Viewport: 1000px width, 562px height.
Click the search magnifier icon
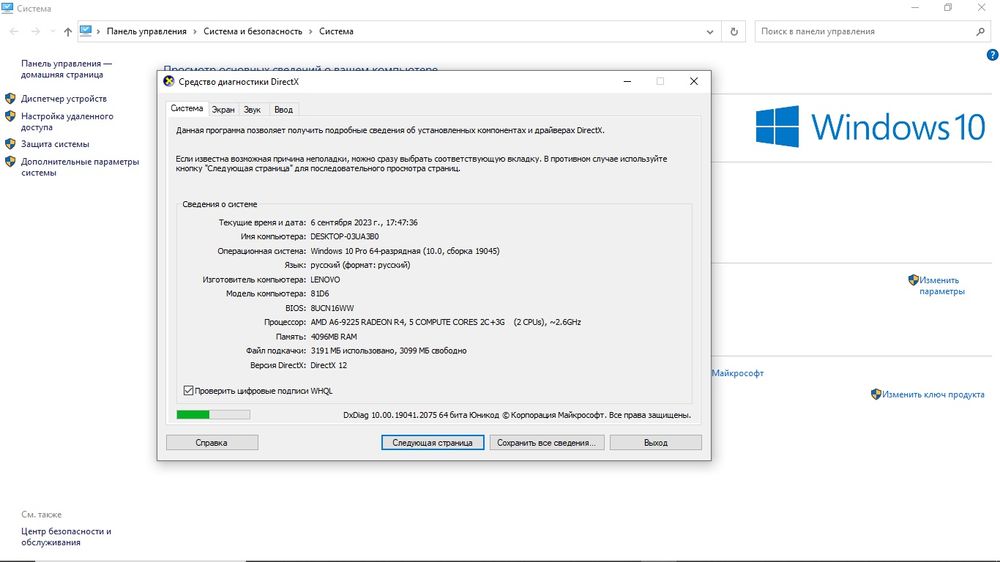coord(980,31)
